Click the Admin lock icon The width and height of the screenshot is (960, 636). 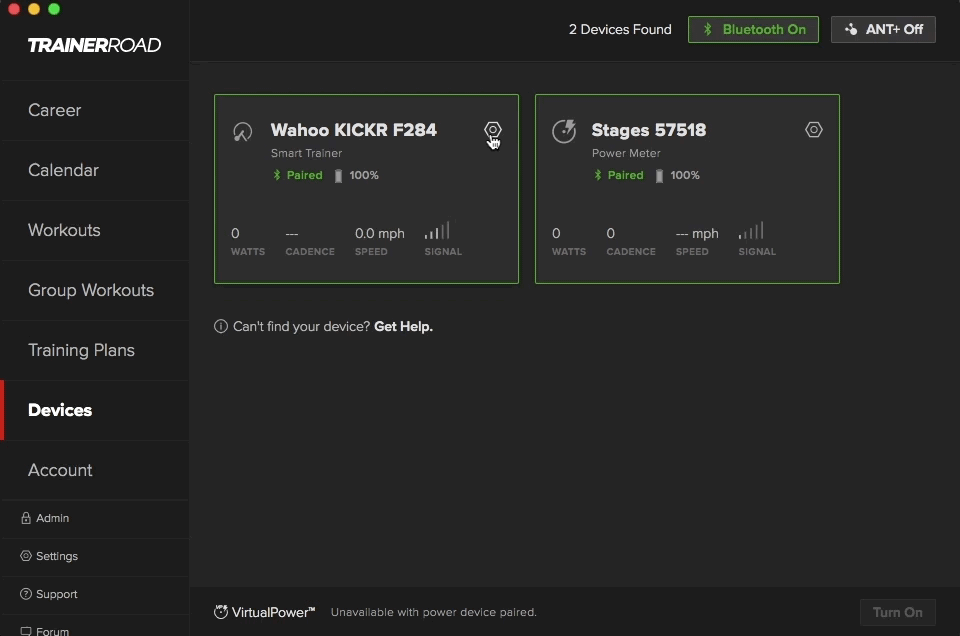point(26,518)
